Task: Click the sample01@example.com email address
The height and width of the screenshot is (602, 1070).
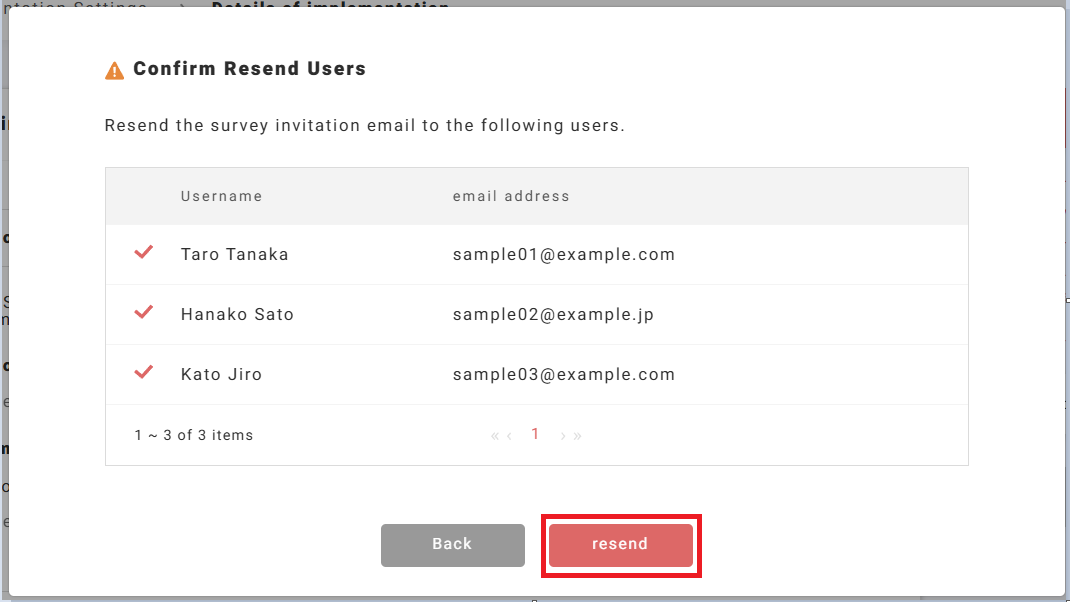Action: [564, 255]
